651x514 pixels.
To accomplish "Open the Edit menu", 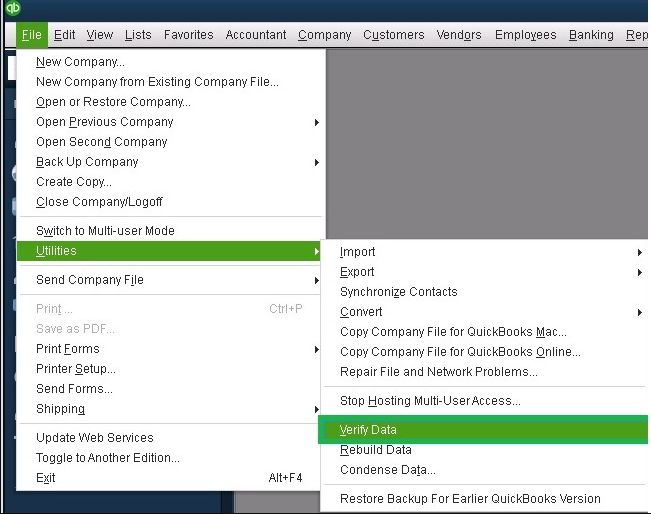I will (64, 35).
